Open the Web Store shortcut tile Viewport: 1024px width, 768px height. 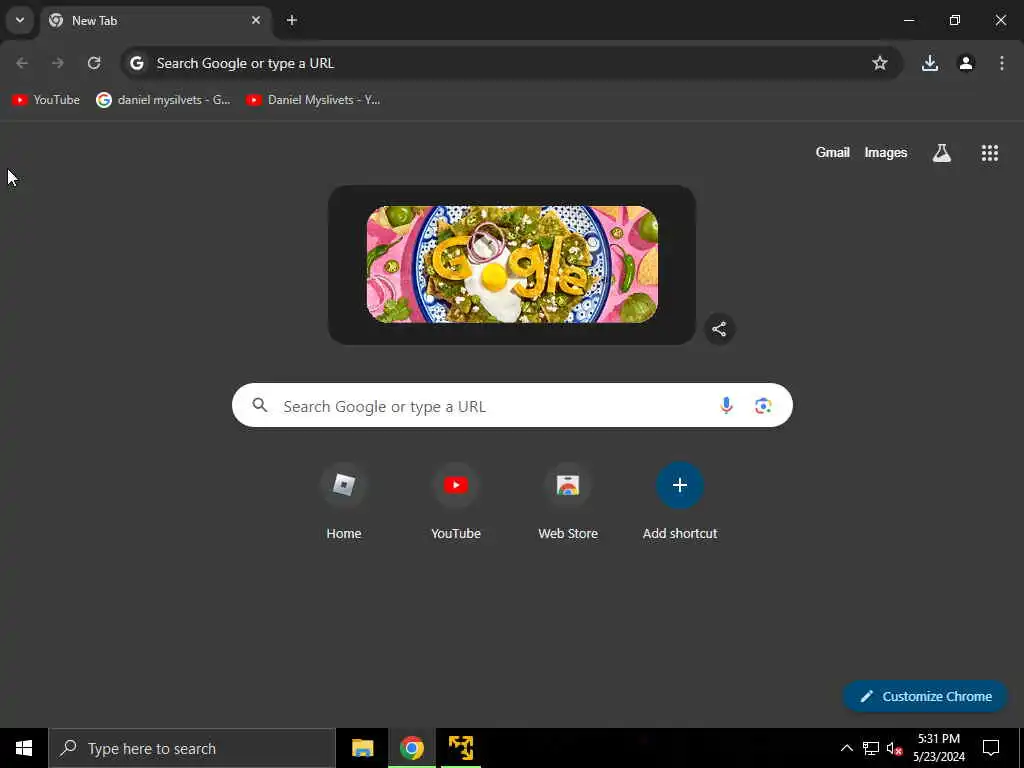coord(568,502)
